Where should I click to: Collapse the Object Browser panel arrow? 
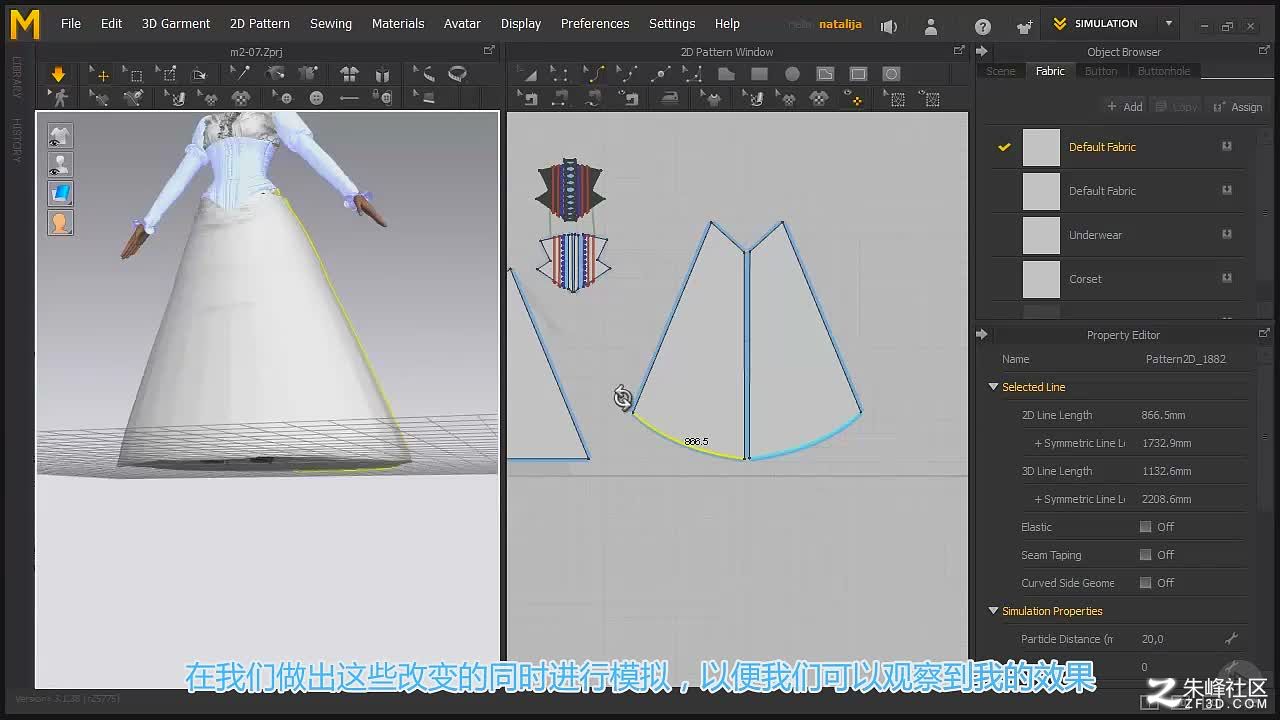tap(982, 52)
